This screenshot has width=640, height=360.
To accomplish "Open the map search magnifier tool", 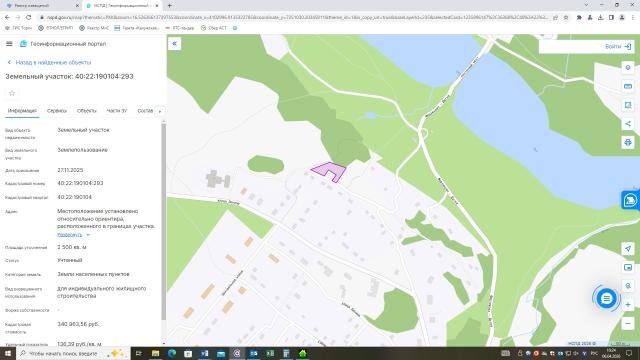I will coord(628,286).
